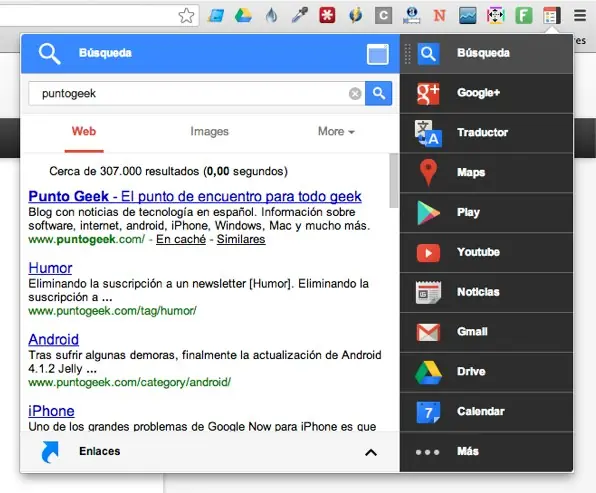596x493 pixels.
Task: Click the blue flame extension icon
Action: tap(271, 16)
